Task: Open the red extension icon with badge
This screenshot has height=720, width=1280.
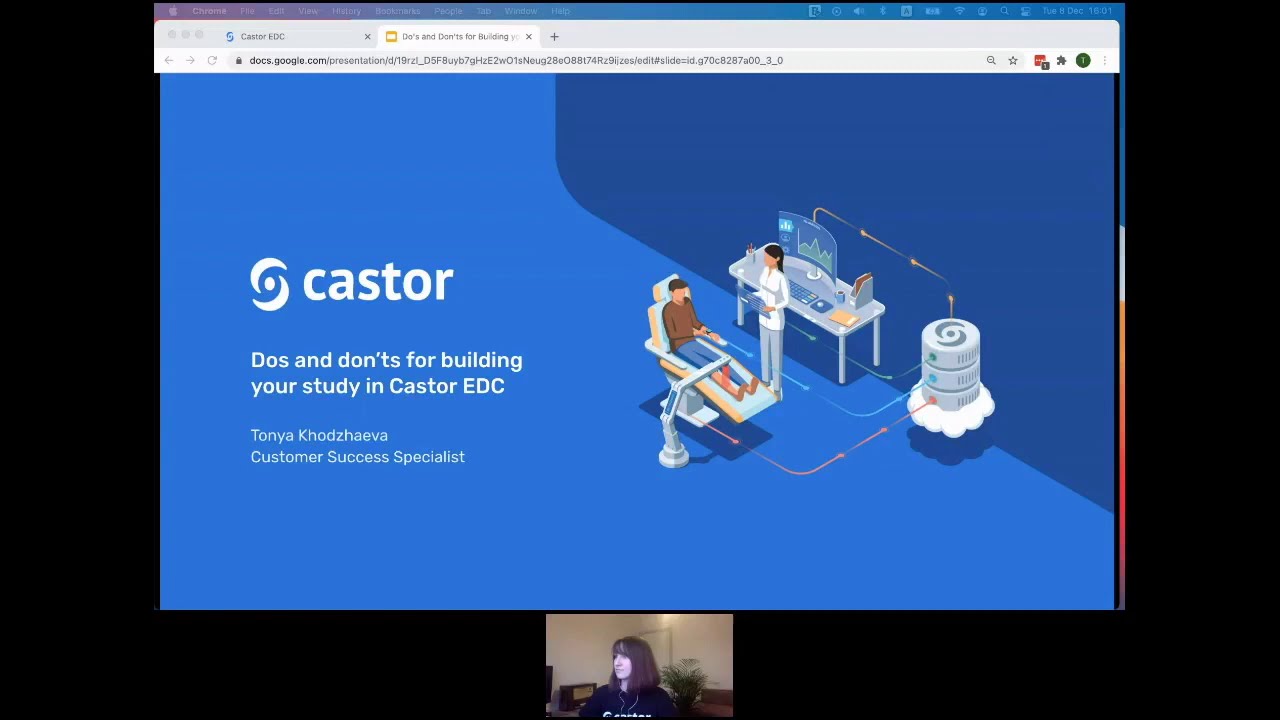Action: [1041, 61]
